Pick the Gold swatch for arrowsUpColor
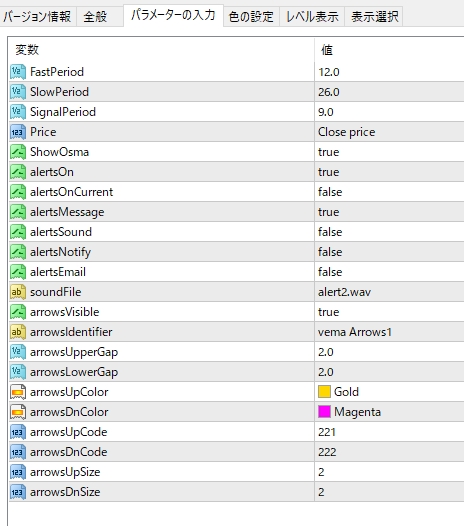The width and height of the screenshot is (464, 526). [324, 392]
